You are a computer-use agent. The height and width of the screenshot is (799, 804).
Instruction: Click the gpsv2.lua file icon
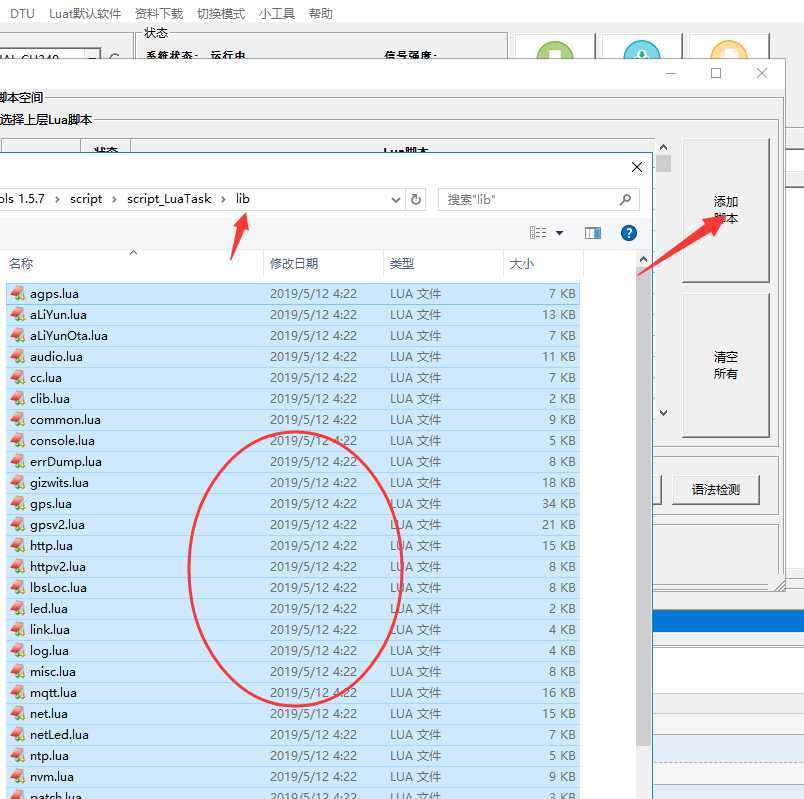17,525
